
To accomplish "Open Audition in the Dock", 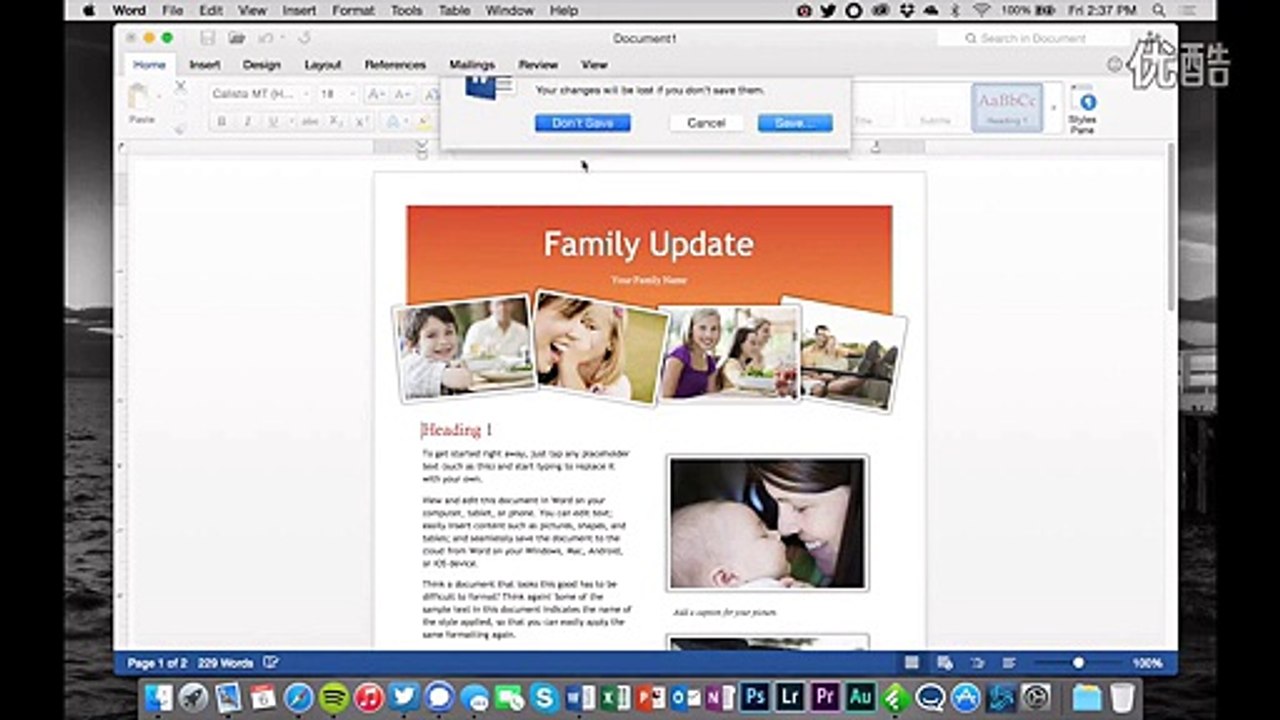I will pyautogui.click(x=860, y=697).
